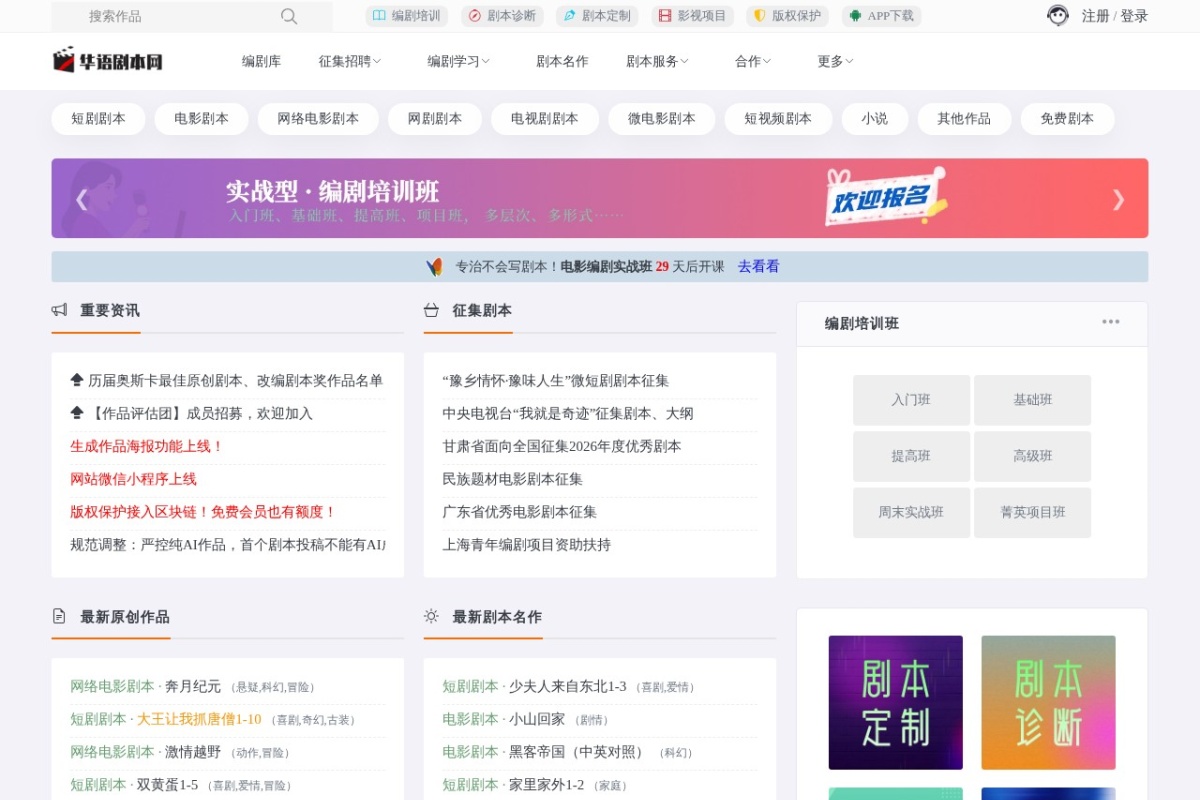Go to 编剧库 in the navigation
The height and width of the screenshot is (800, 1200).
[261, 61]
